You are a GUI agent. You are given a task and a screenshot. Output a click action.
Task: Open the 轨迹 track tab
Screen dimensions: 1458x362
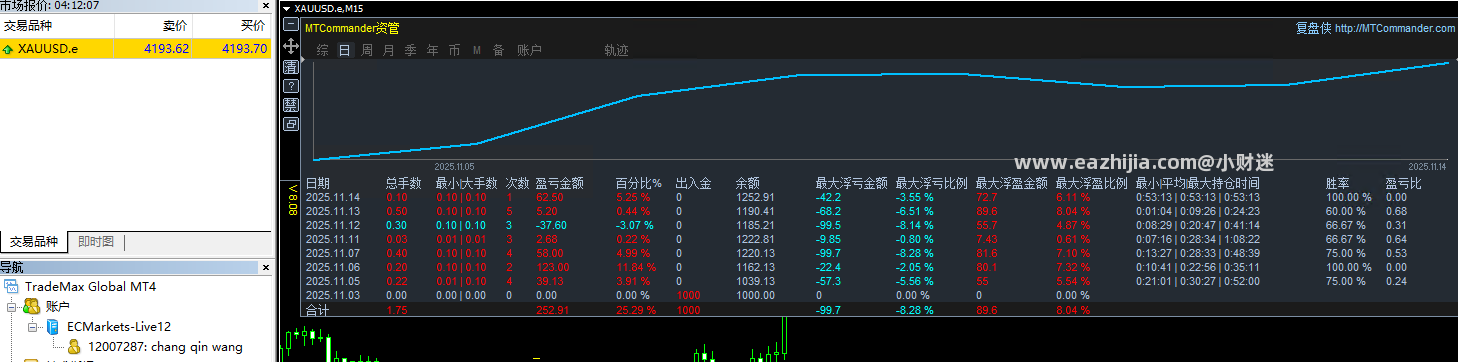tap(617, 50)
